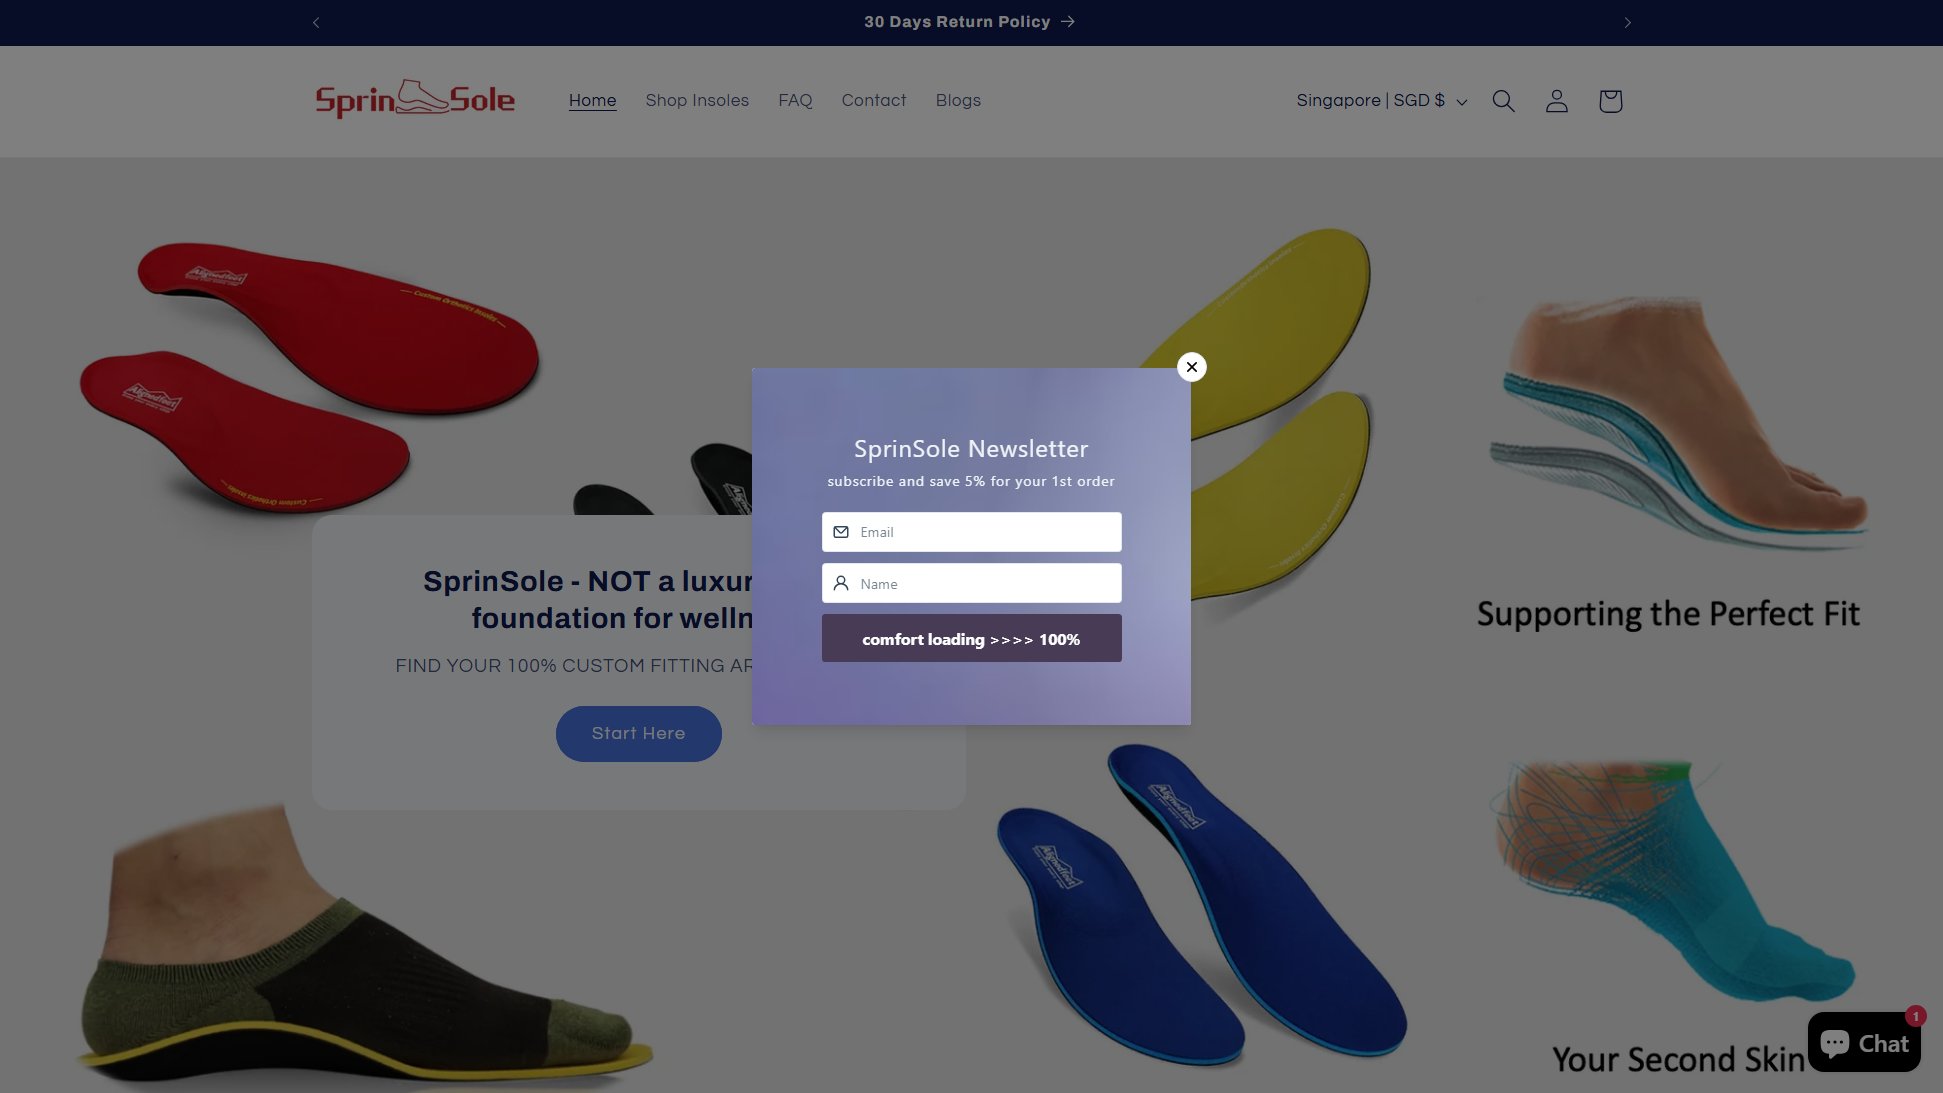The height and width of the screenshot is (1093, 1943).
Task: Click the comfort loading 100% subscribe button
Action: [971, 638]
